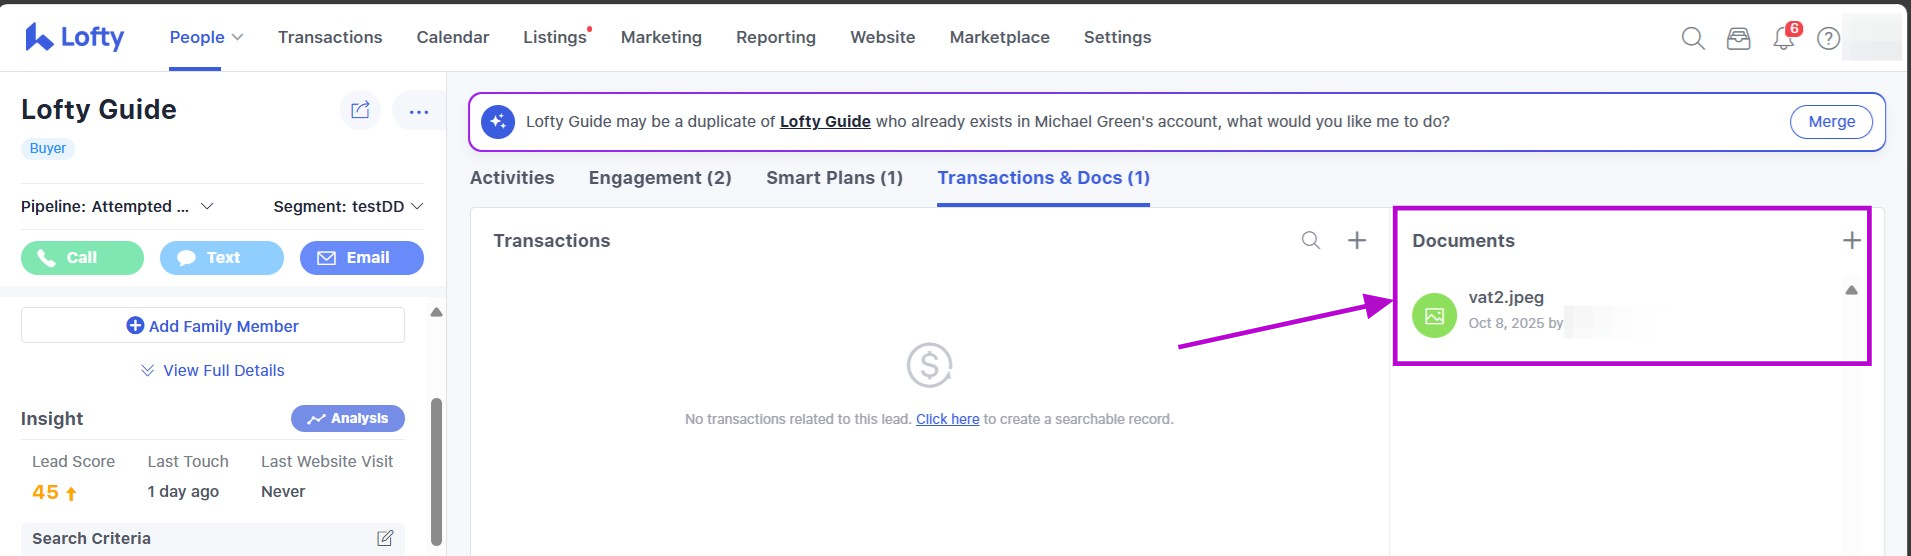Click the Email button
The image size is (1911, 556).
click(x=361, y=258)
